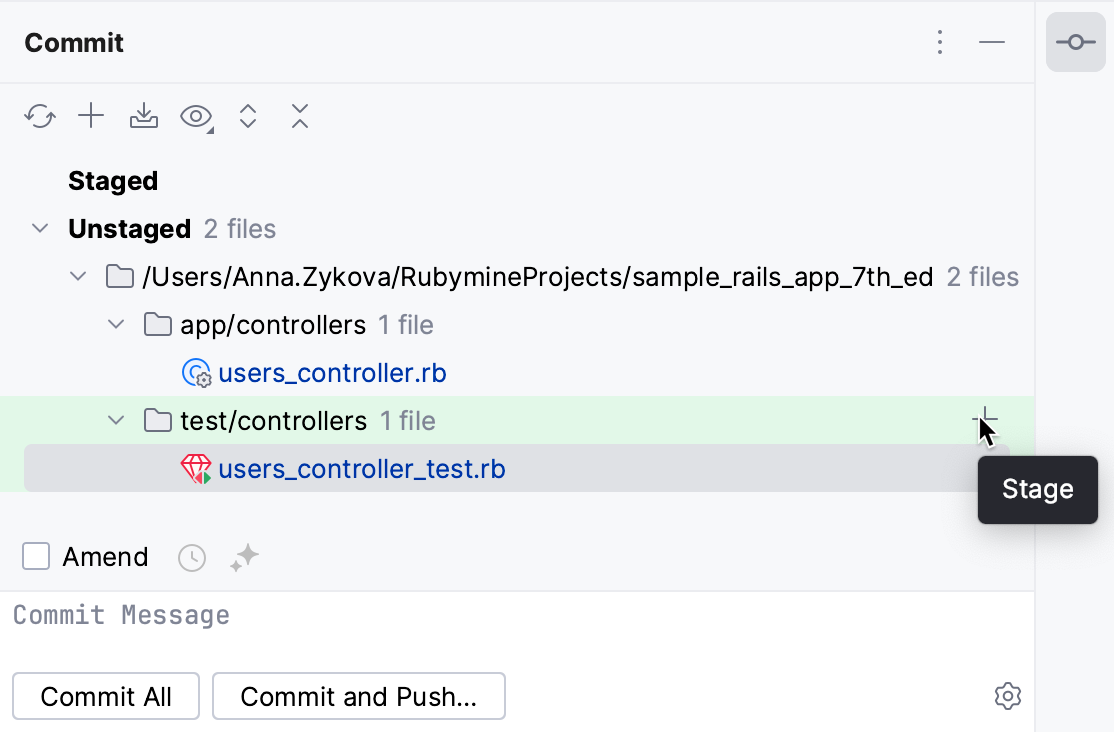Enable the Amend checkbox
The width and height of the screenshot is (1114, 732).
pos(36,556)
